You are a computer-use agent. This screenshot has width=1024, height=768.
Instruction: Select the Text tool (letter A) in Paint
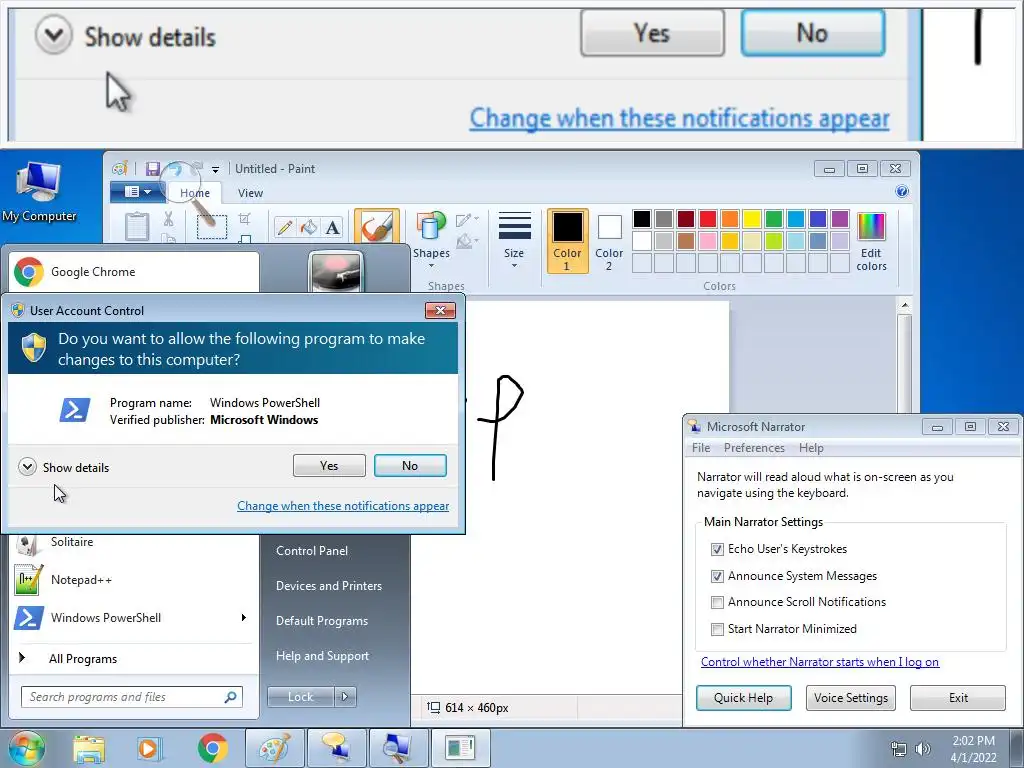click(x=332, y=227)
